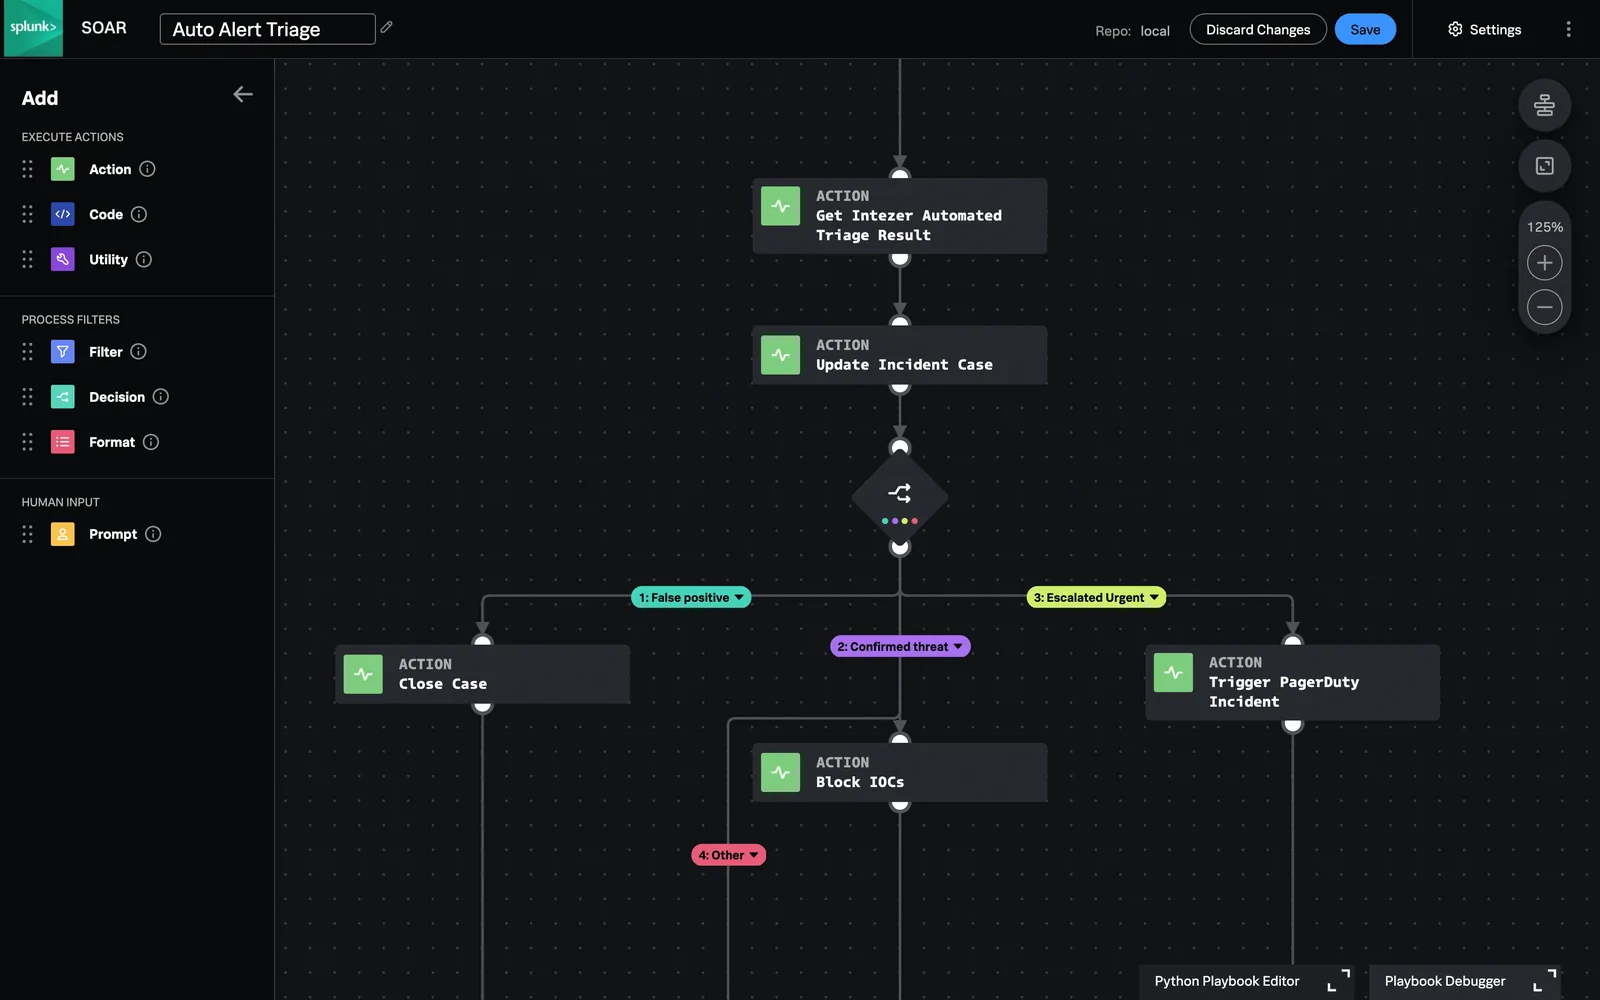
Task: Select the Action block icon in sidebar
Action: point(63,169)
